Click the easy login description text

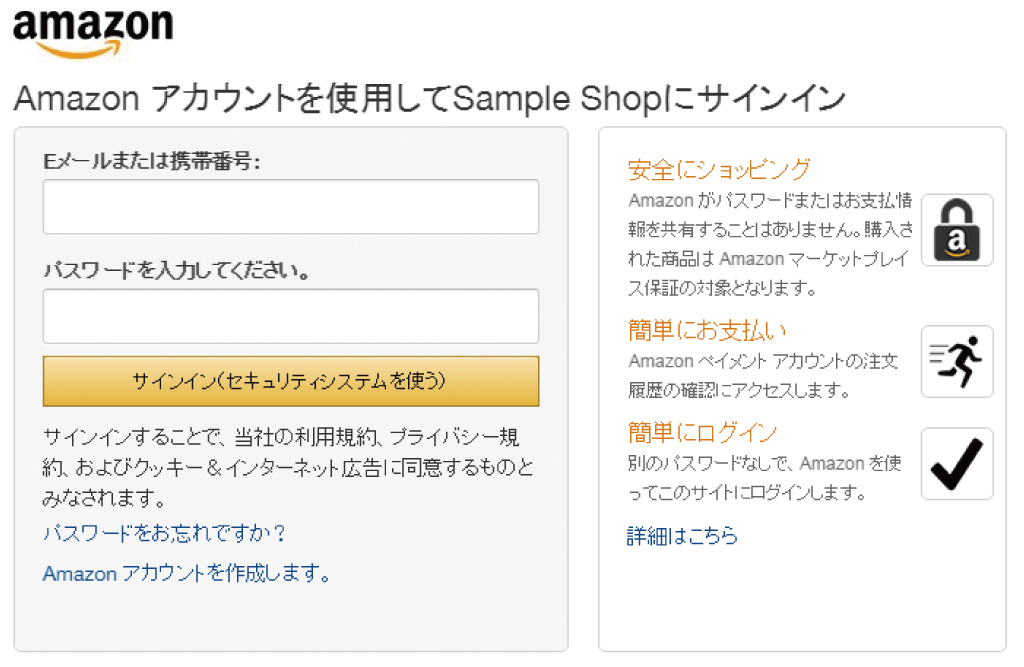click(765, 478)
